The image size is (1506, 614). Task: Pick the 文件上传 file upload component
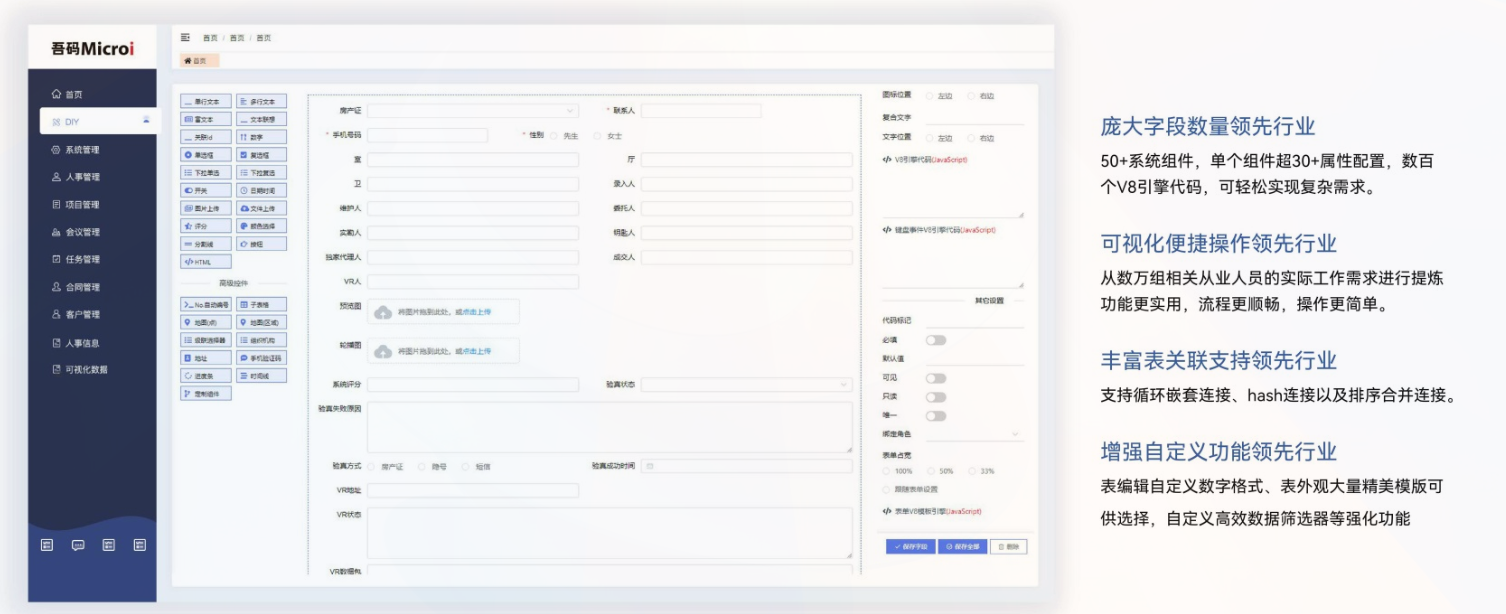(262, 208)
